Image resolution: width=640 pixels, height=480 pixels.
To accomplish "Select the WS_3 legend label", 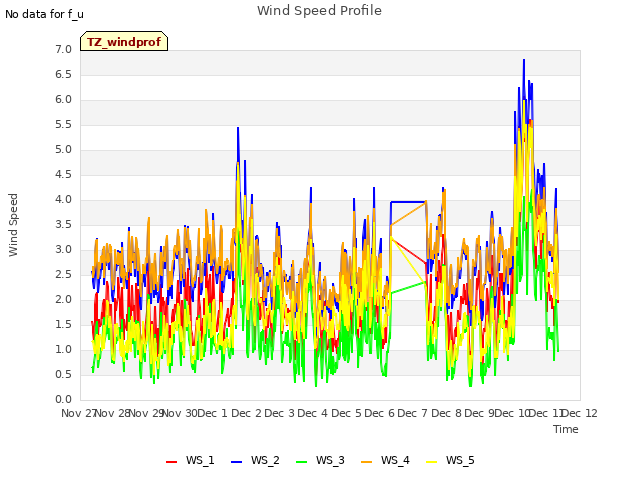I will pos(330,460).
